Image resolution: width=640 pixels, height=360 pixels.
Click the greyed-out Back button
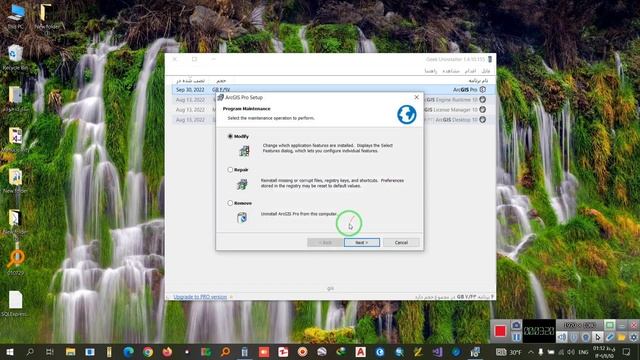click(x=325, y=242)
